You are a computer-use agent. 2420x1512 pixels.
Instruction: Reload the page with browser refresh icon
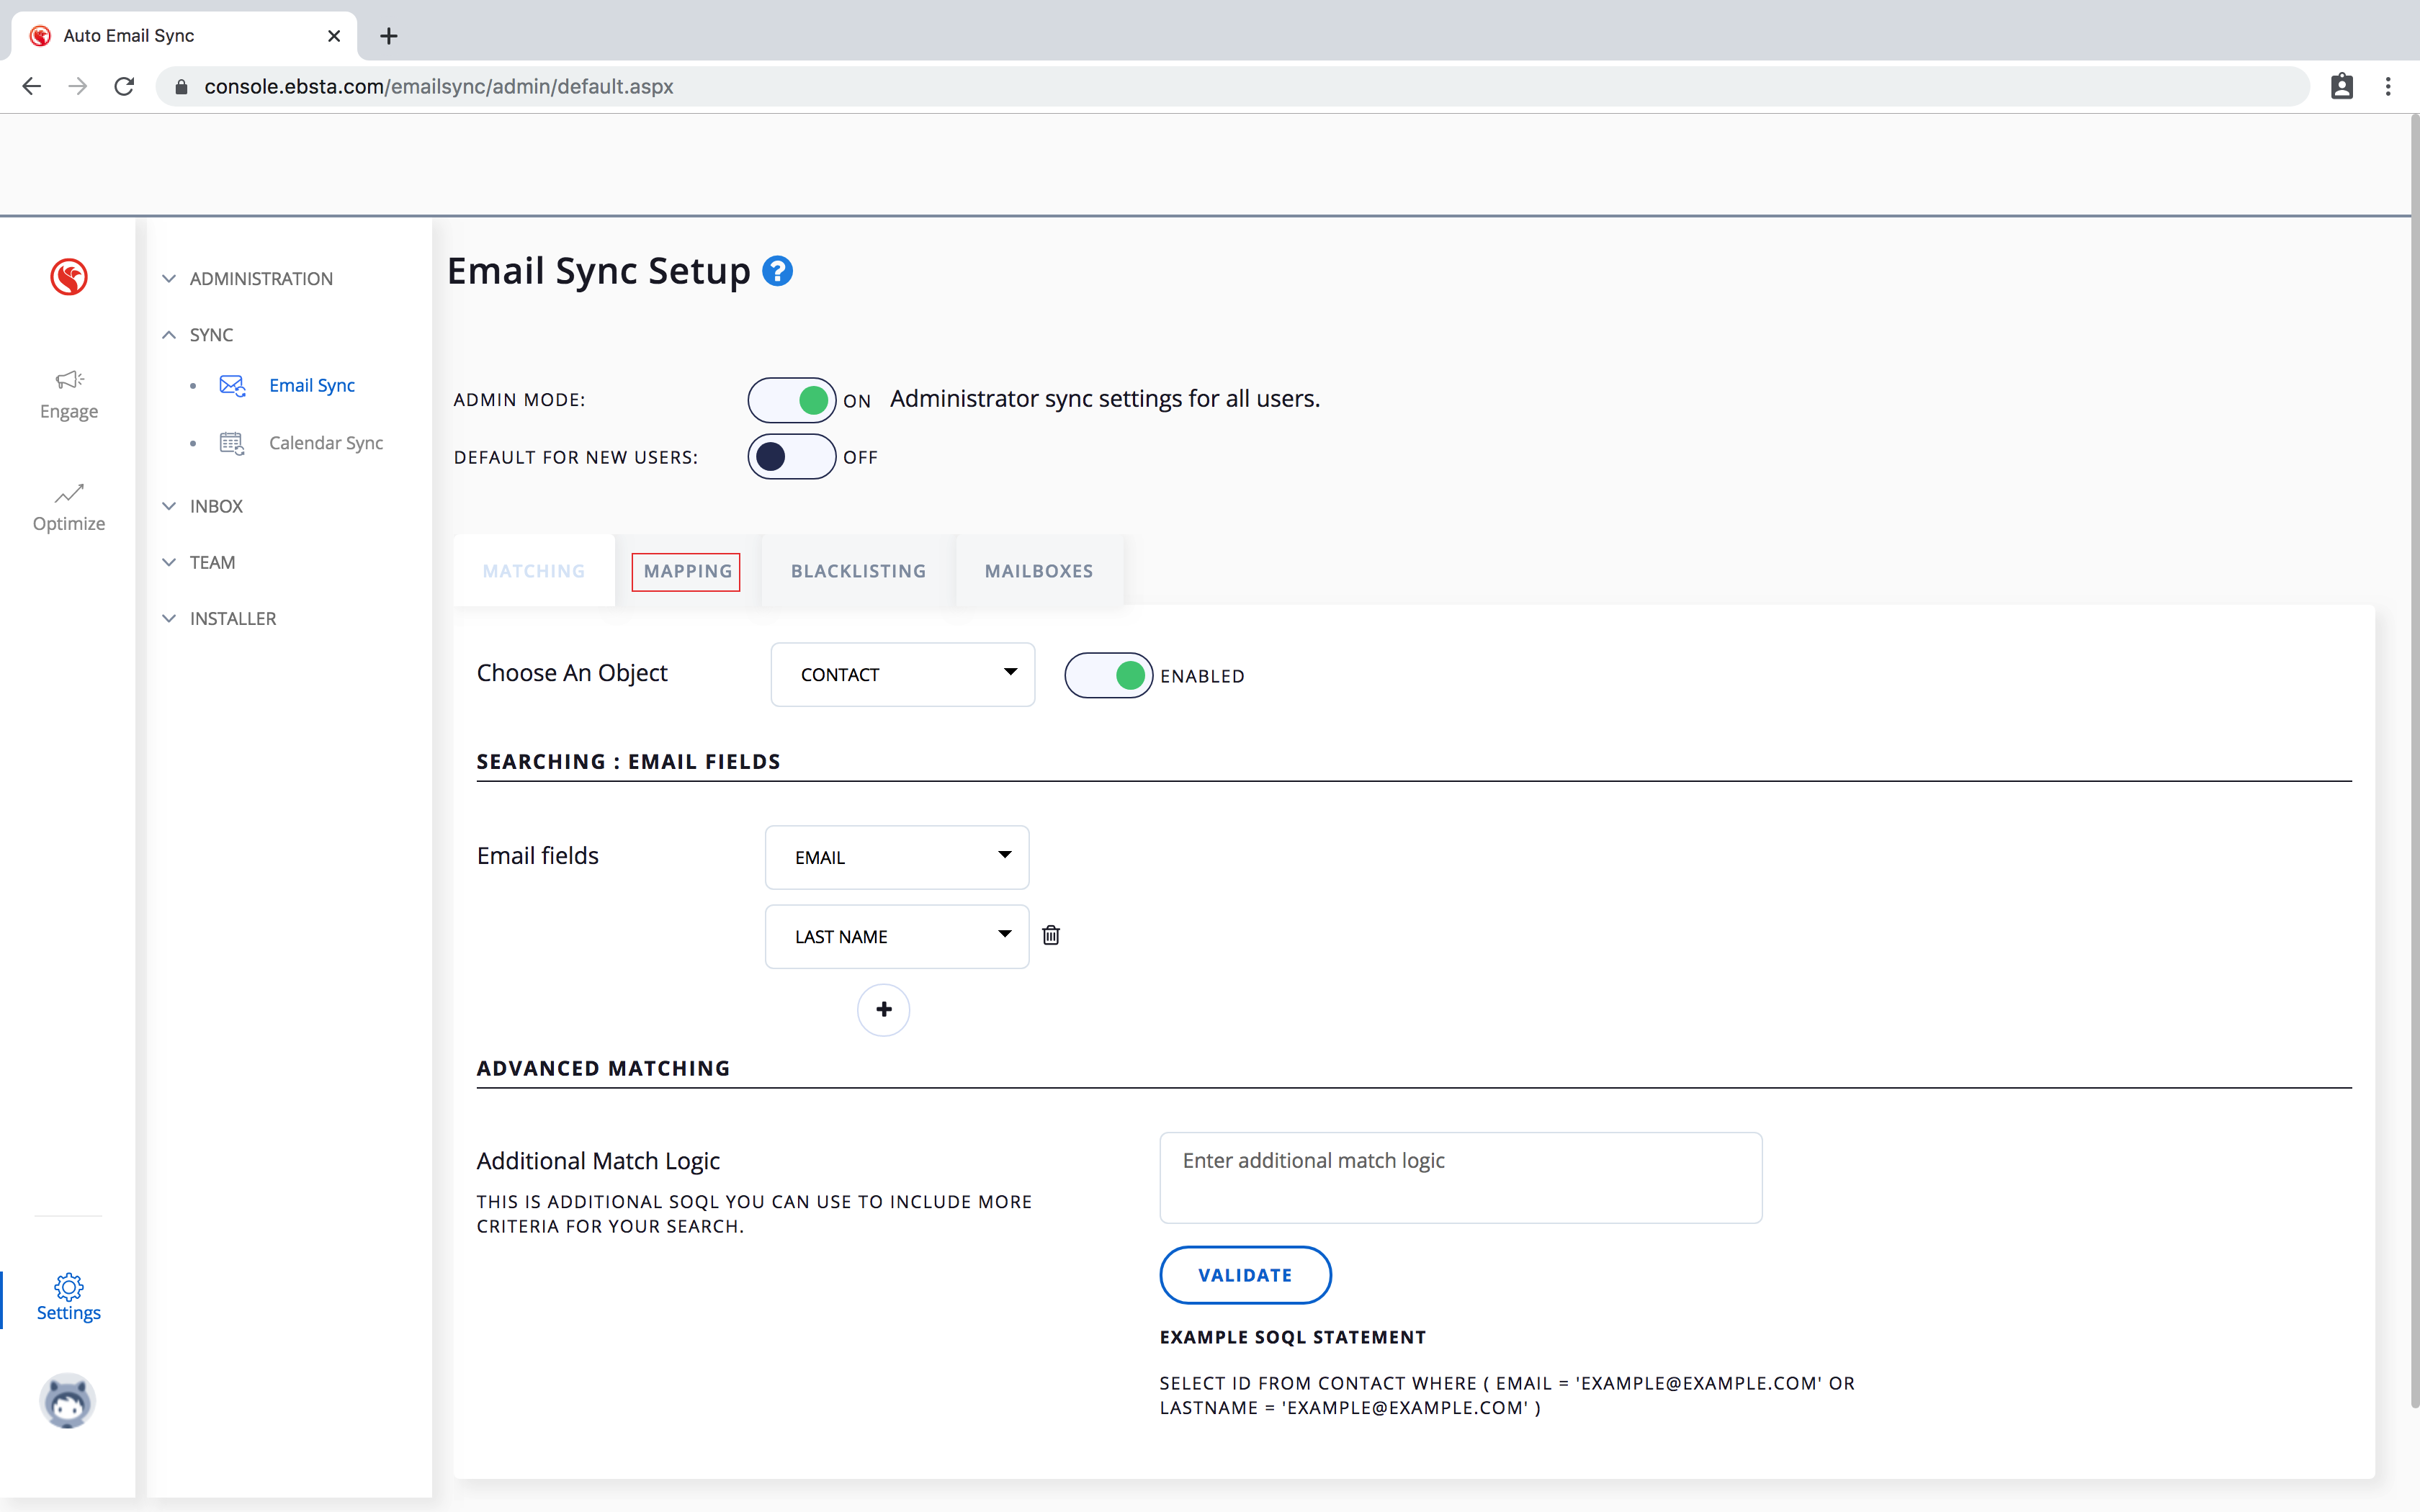[124, 87]
